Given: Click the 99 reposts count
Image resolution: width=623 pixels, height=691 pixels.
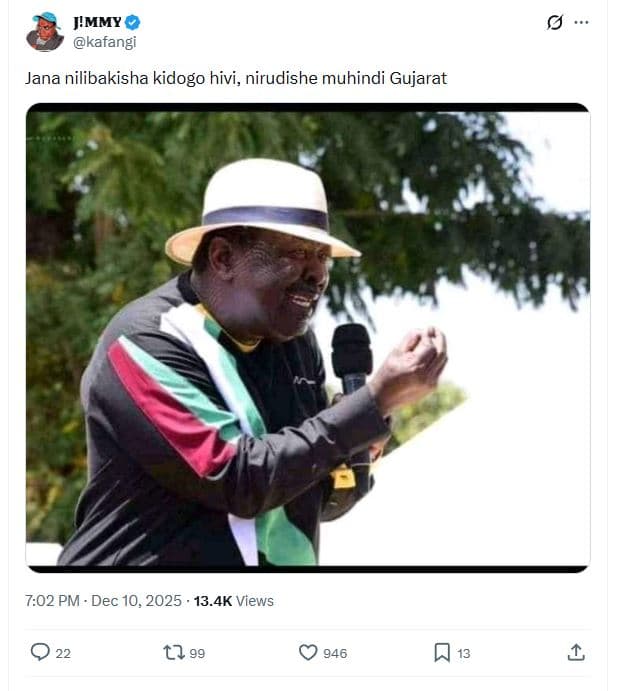Looking at the screenshot, I should pyautogui.click(x=197, y=653).
